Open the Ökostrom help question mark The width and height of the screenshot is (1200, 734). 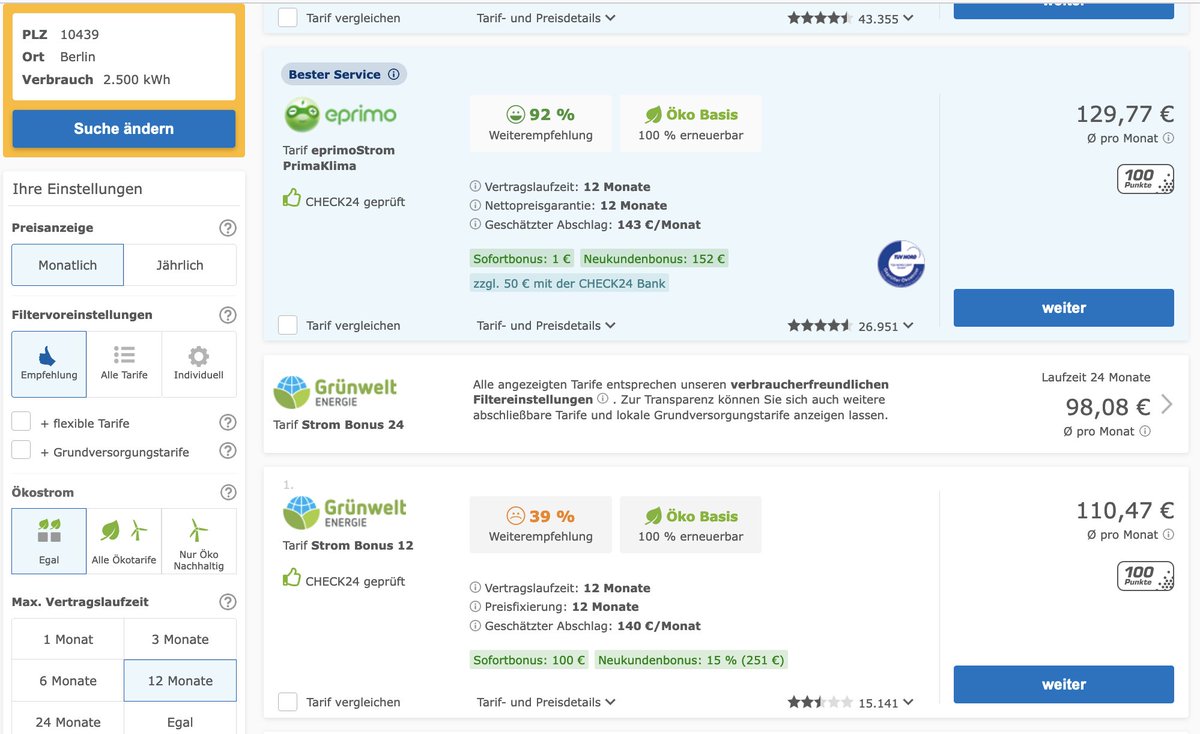tap(228, 492)
